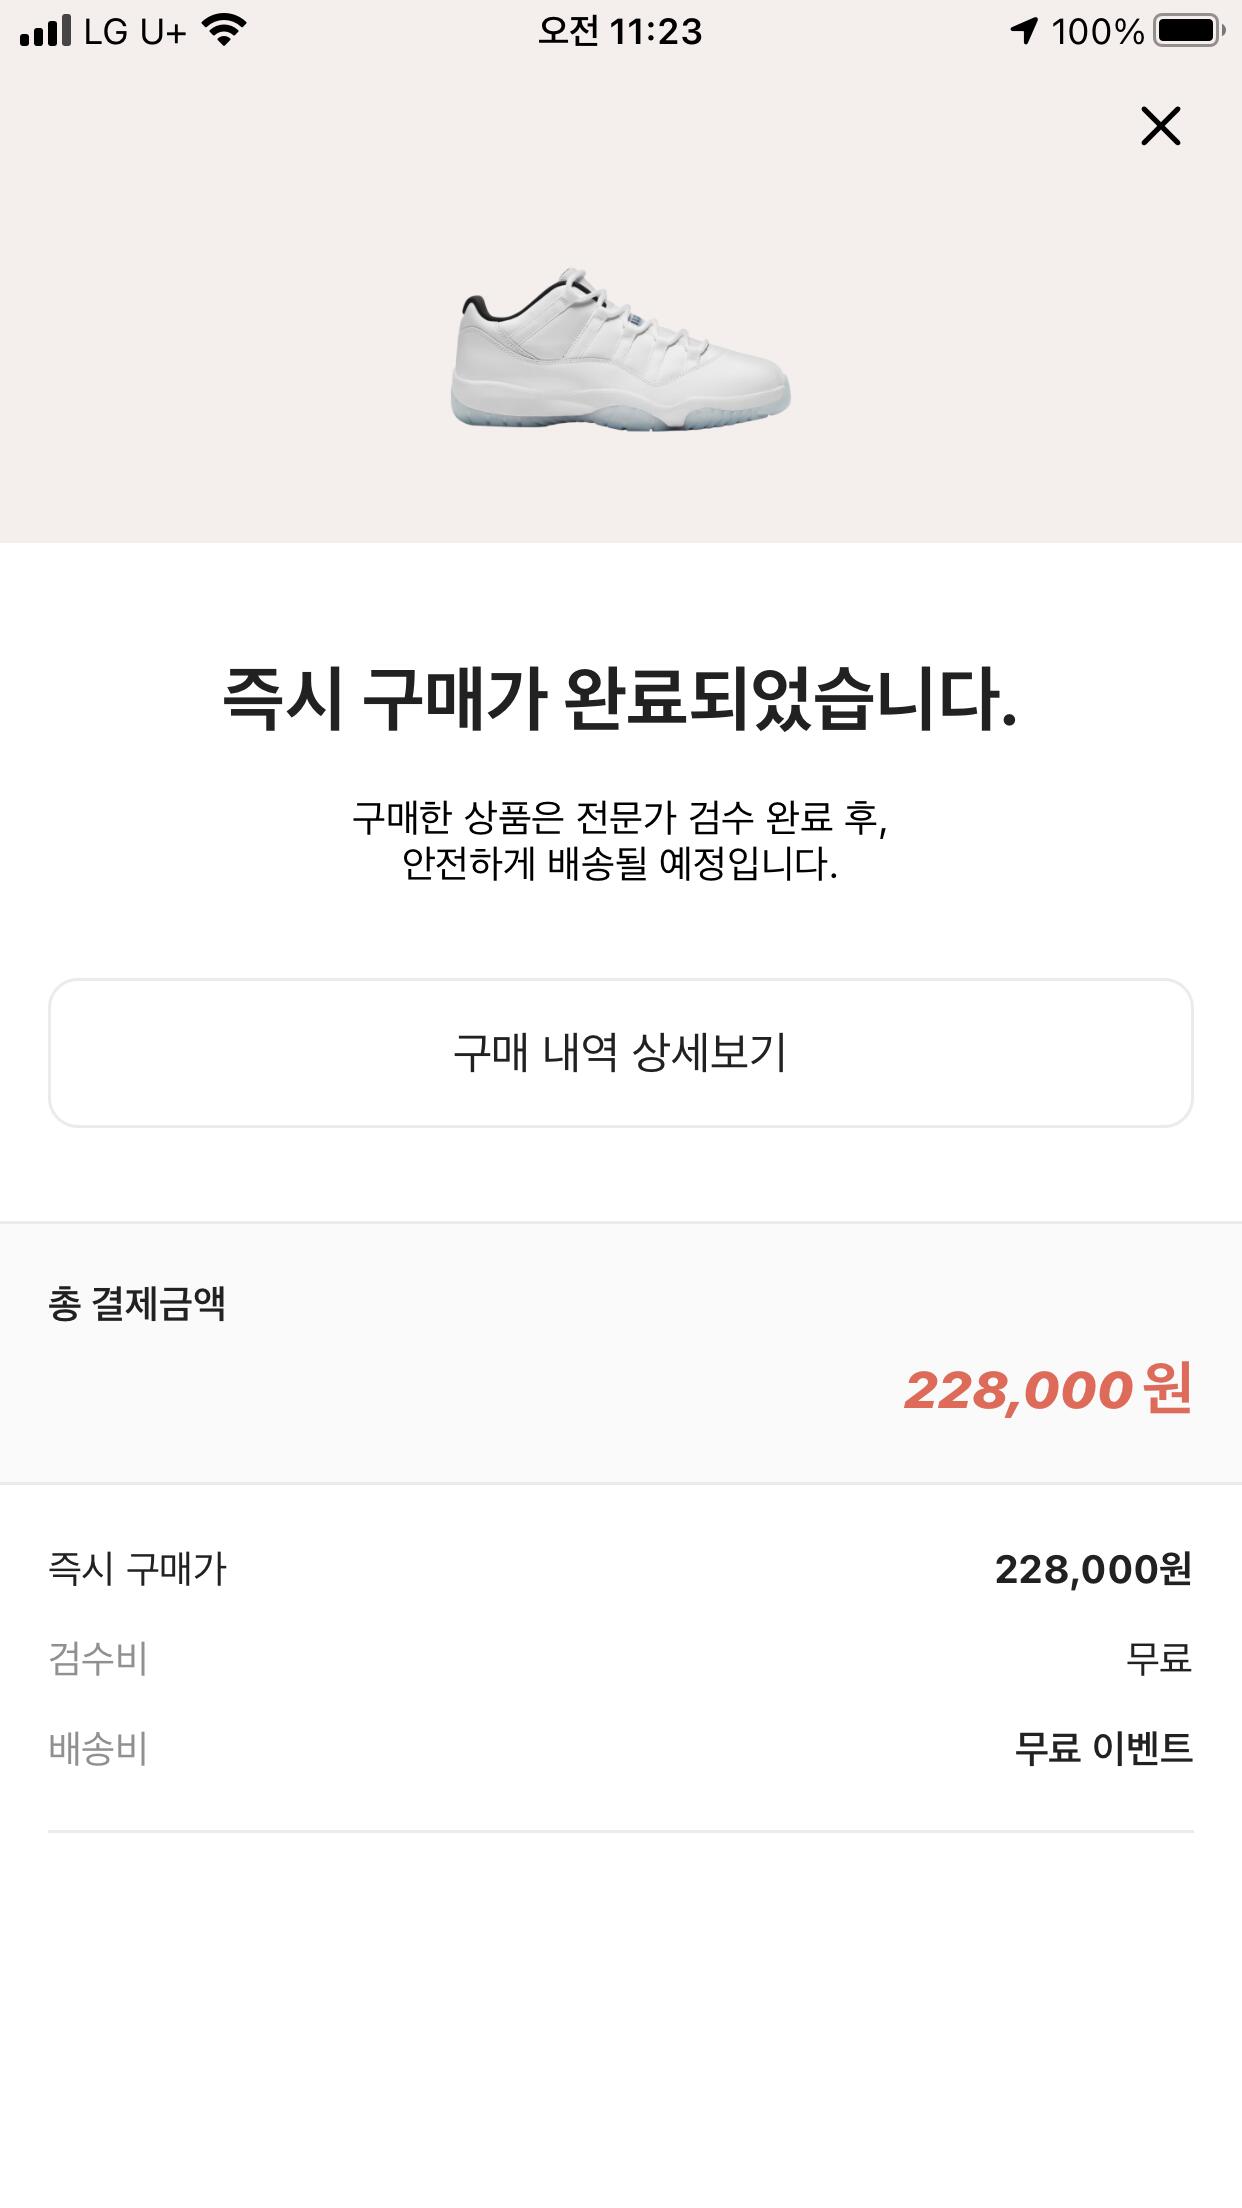Tap the LG U+ carrier label
Image resolution: width=1242 pixels, height=2208 pixels.
(134, 32)
